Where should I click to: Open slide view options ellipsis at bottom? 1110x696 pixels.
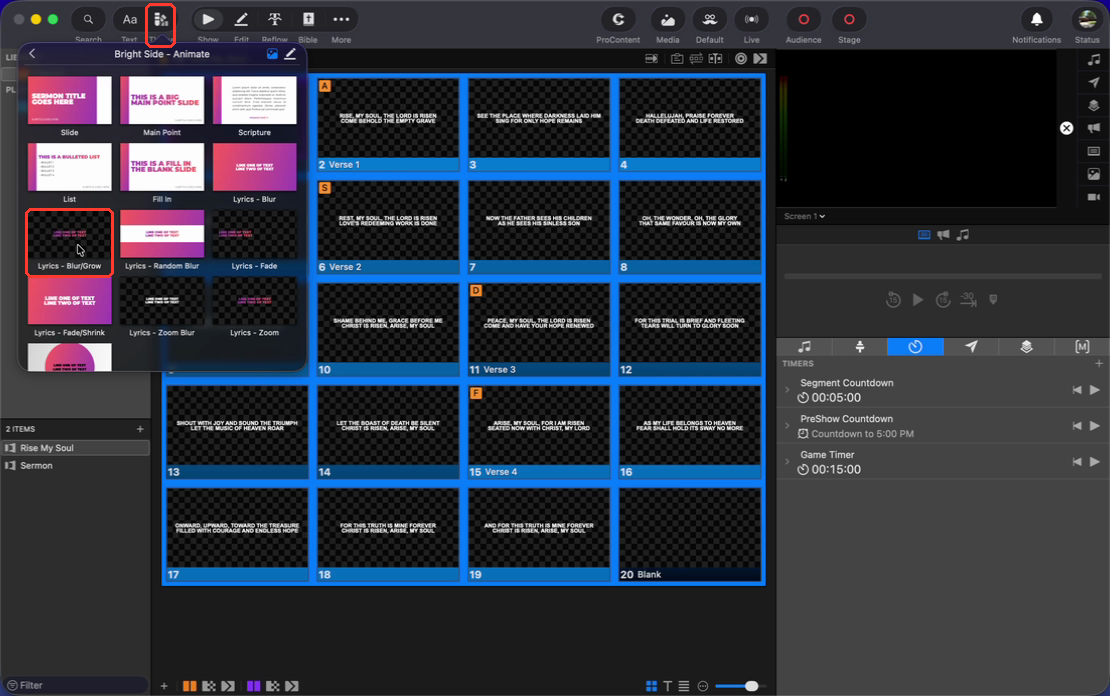703,686
